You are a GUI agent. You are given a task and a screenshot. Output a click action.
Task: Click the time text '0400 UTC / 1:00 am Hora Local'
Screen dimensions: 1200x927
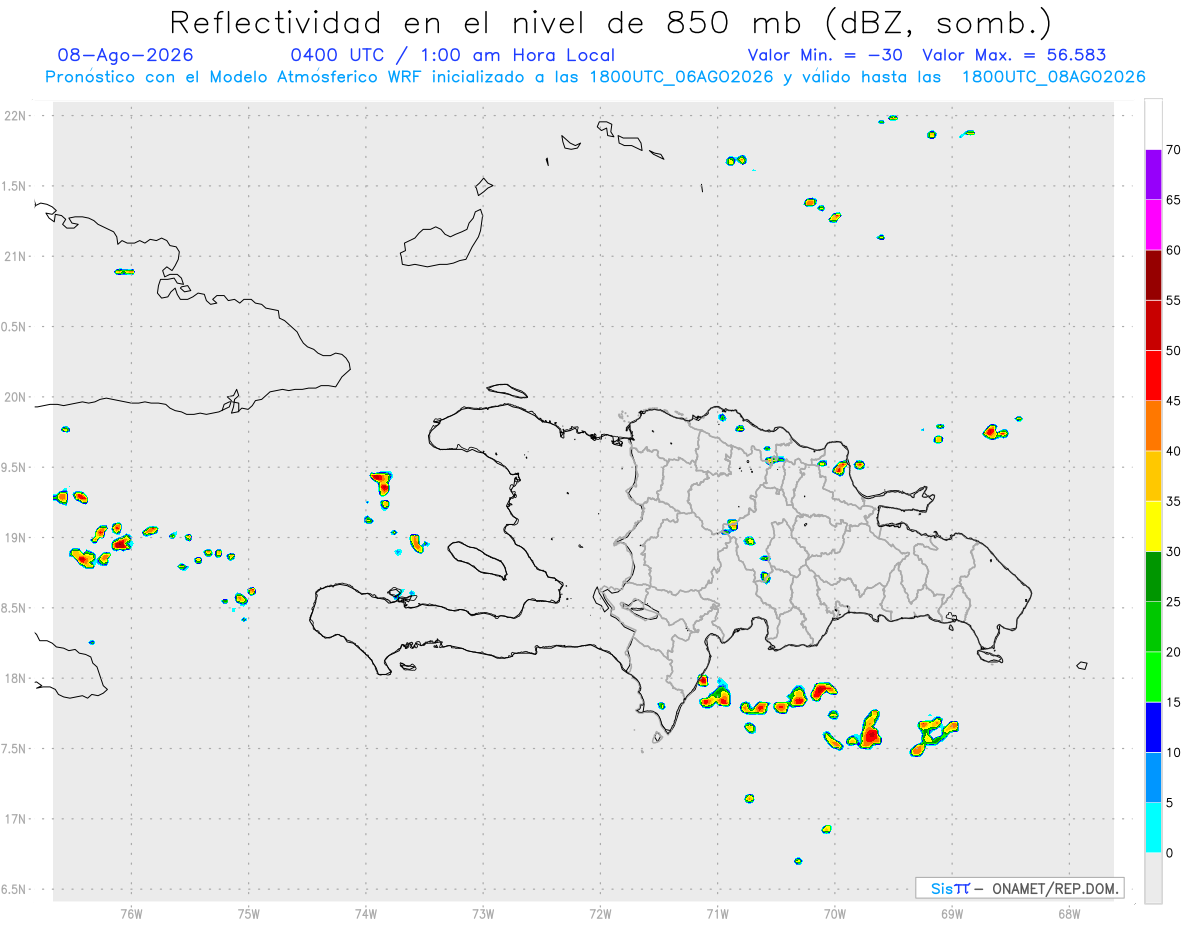click(x=452, y=55)
